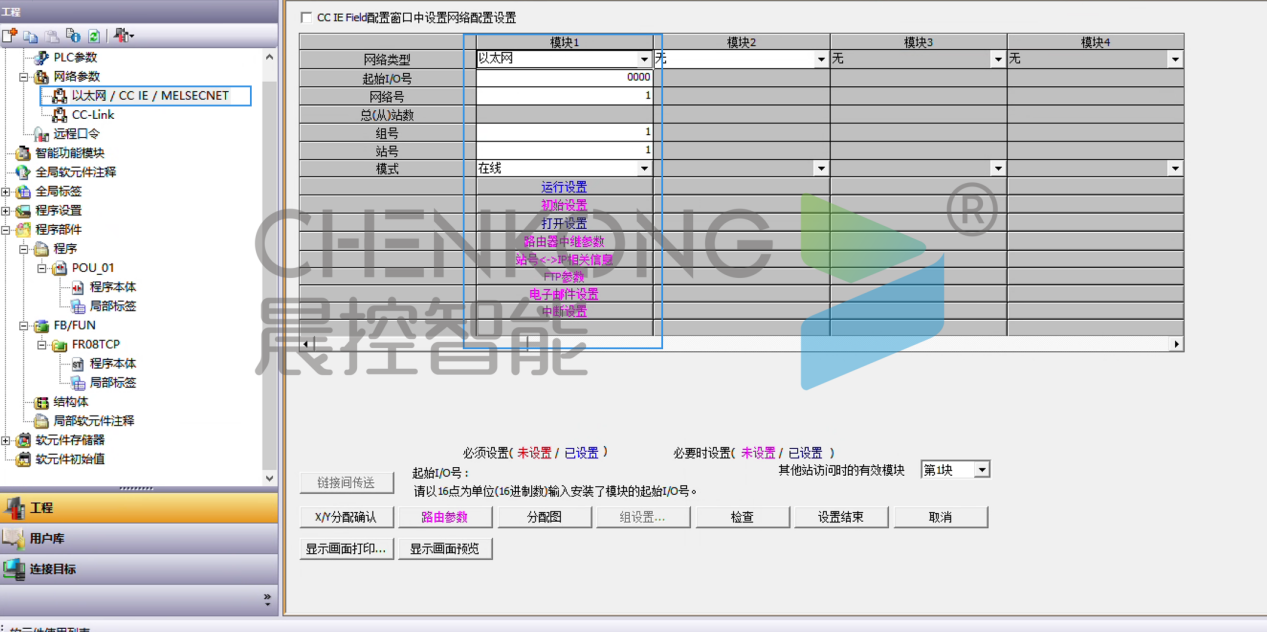Expand the 全局标签 tree node
This screenshot has height=632, width=1267.
coord(6,191)
